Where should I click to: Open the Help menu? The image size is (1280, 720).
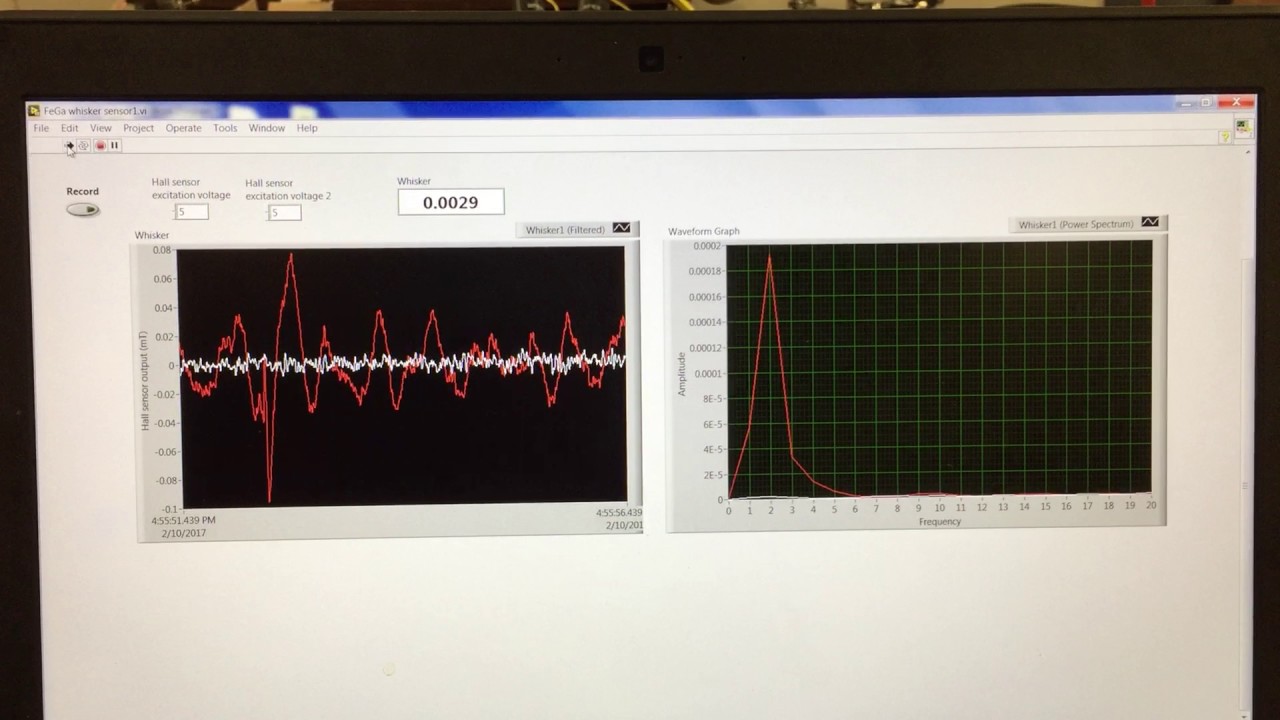(307, 128)
